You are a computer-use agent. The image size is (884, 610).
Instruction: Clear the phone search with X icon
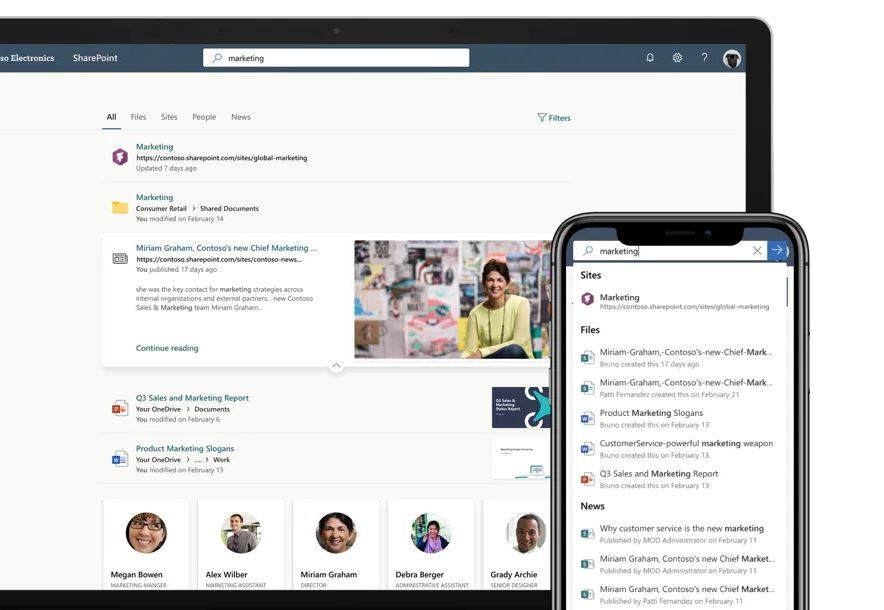click(757, 251)
